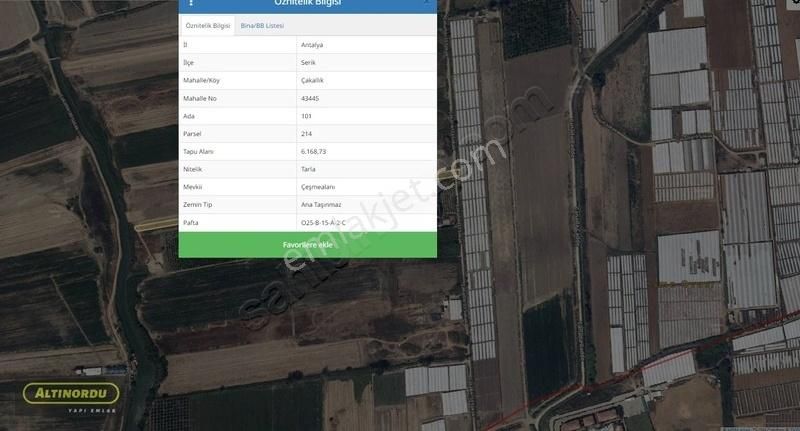Click the Tapu Alanı row label

198,151
